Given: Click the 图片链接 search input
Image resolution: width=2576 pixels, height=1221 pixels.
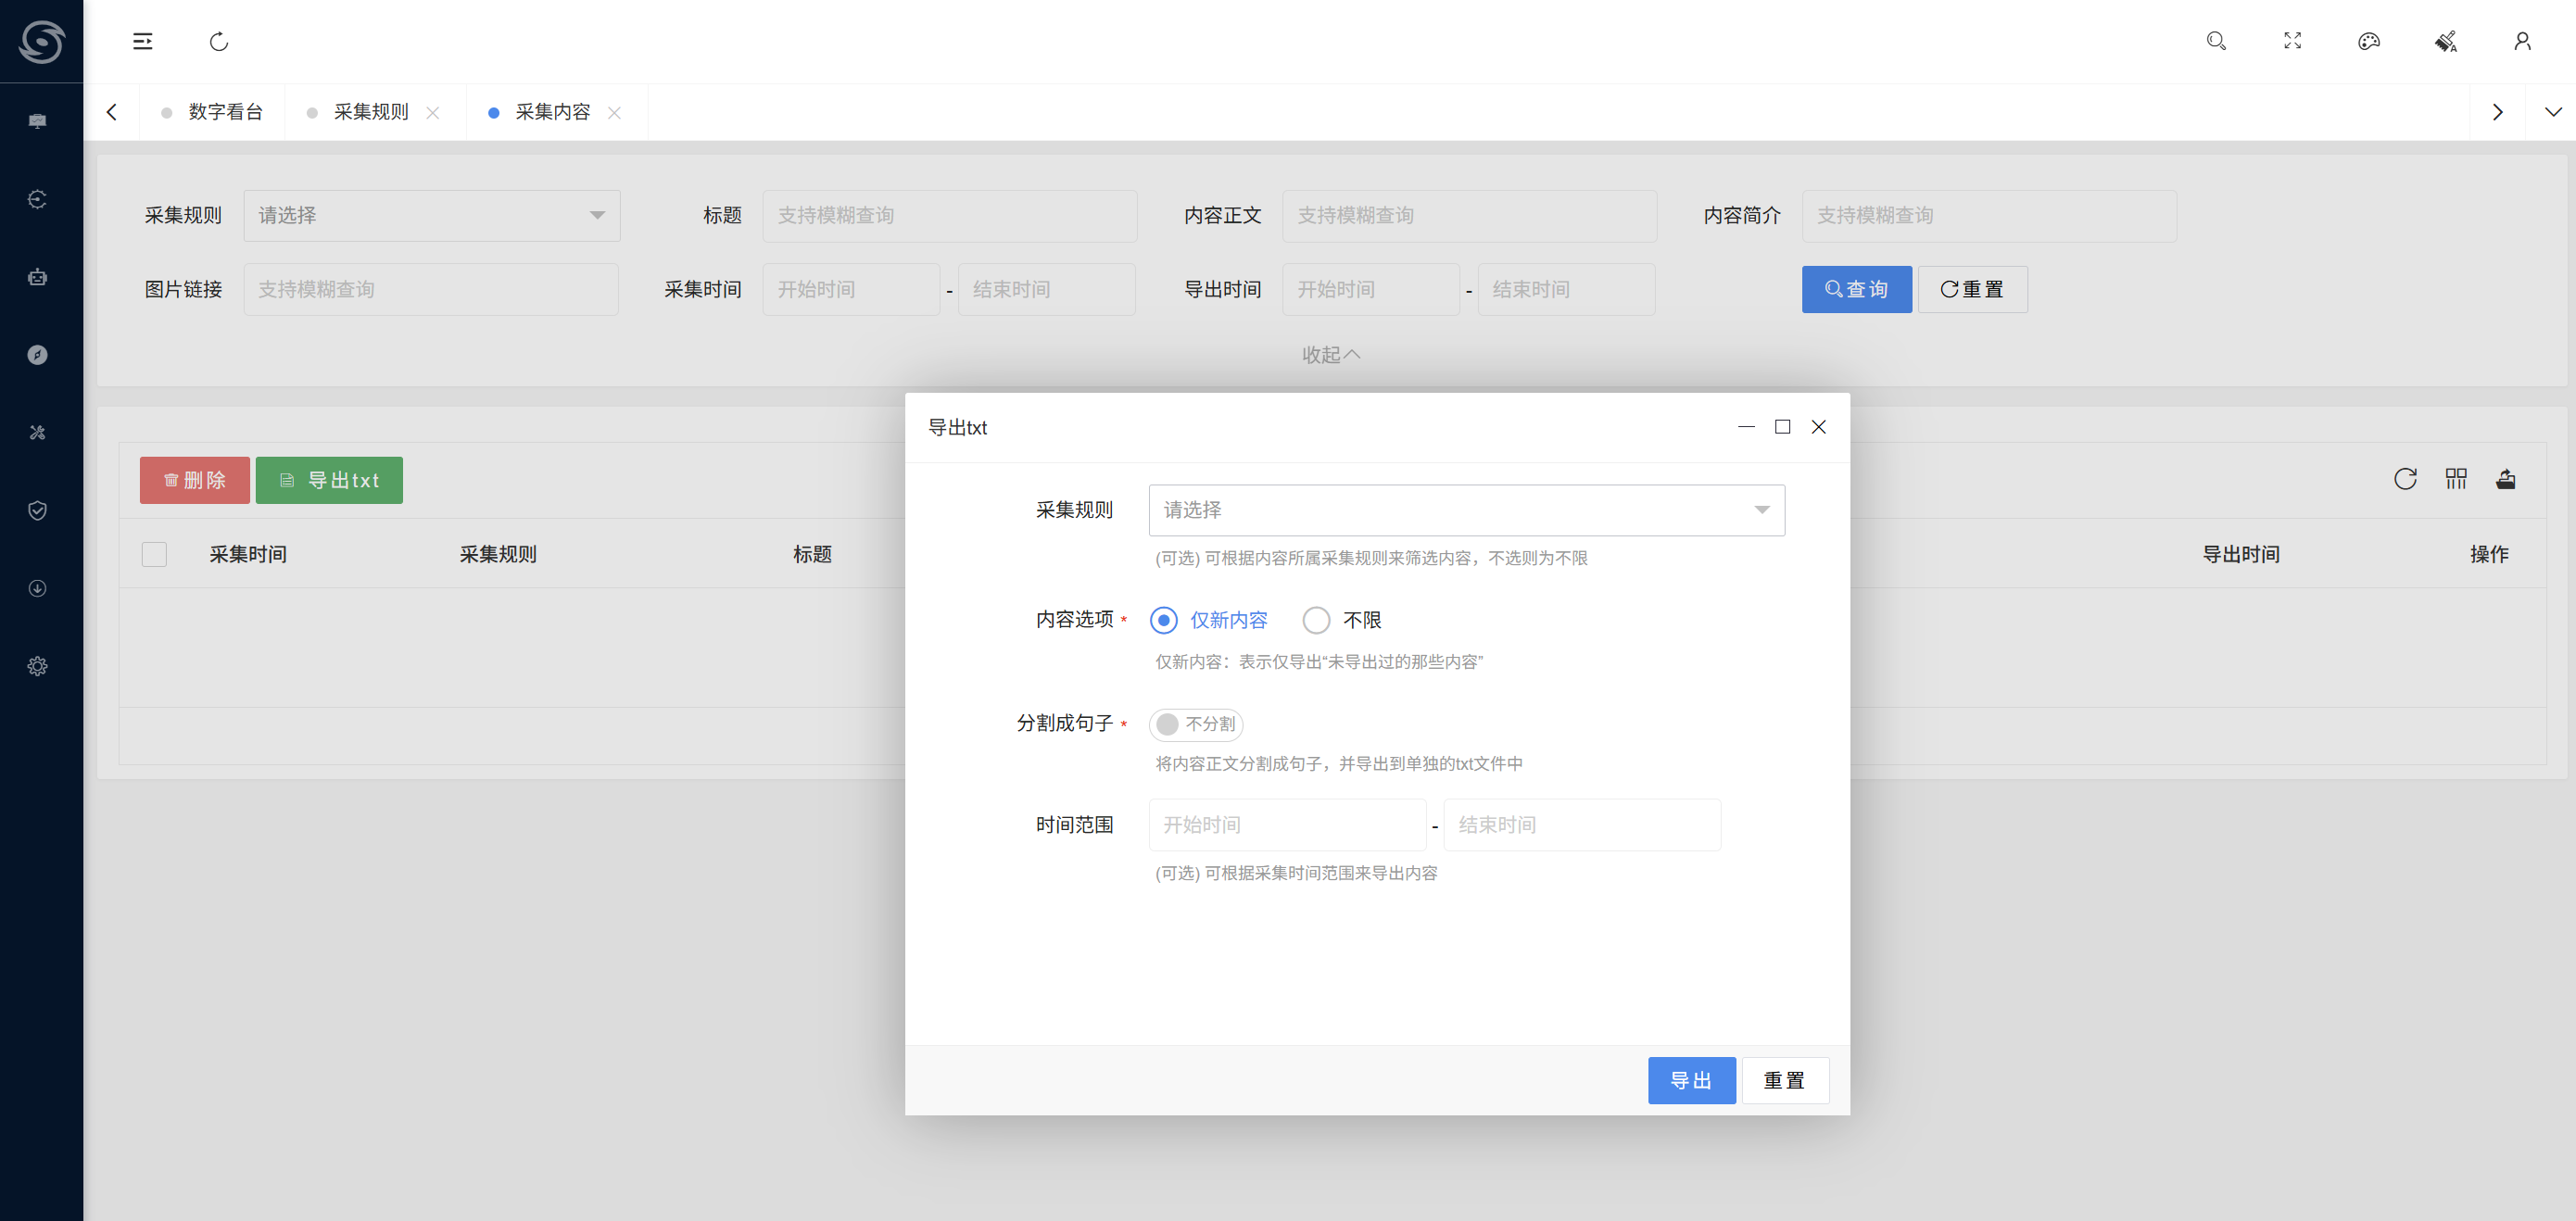Looking at the screenshot, I should click(x=431, y=289).
